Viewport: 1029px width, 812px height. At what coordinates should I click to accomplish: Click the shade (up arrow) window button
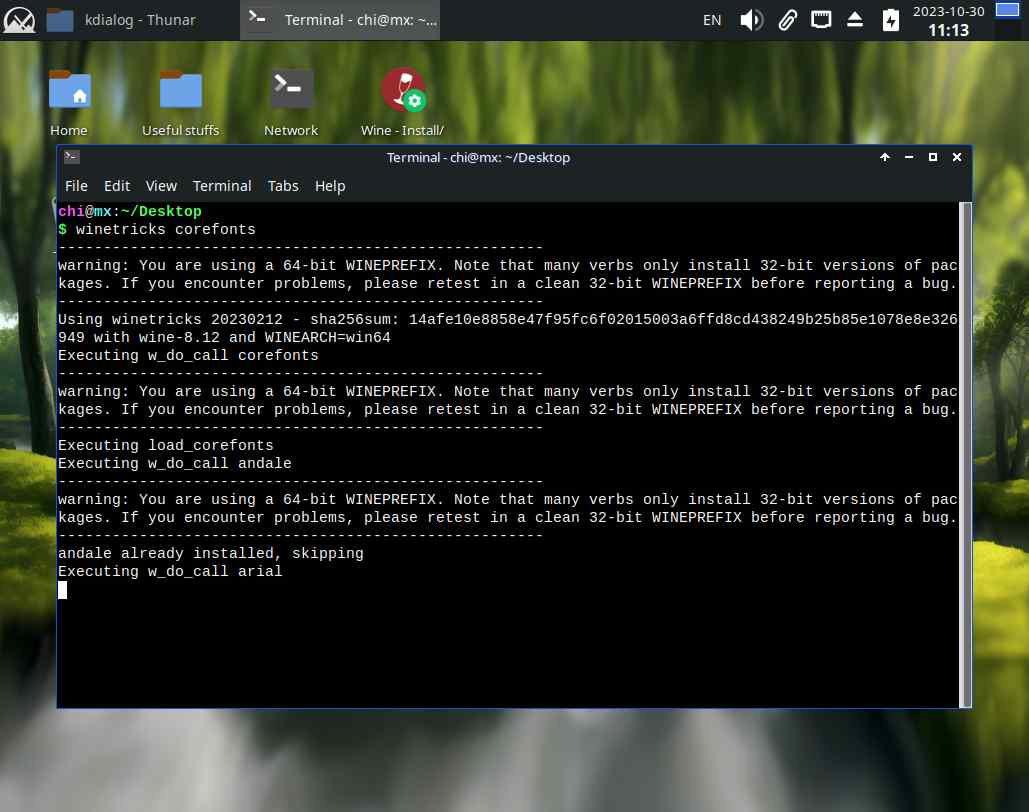[885, 158]
